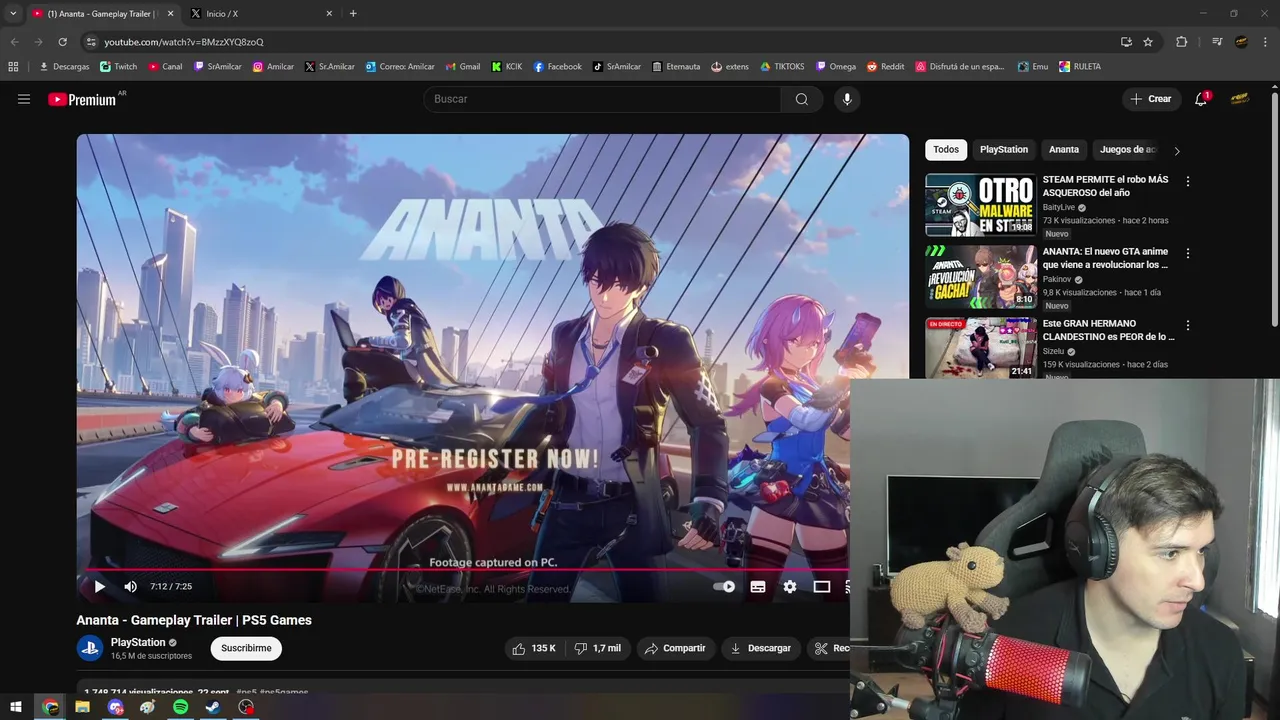Open the Descargas bookmark

[x=64, y=67]
